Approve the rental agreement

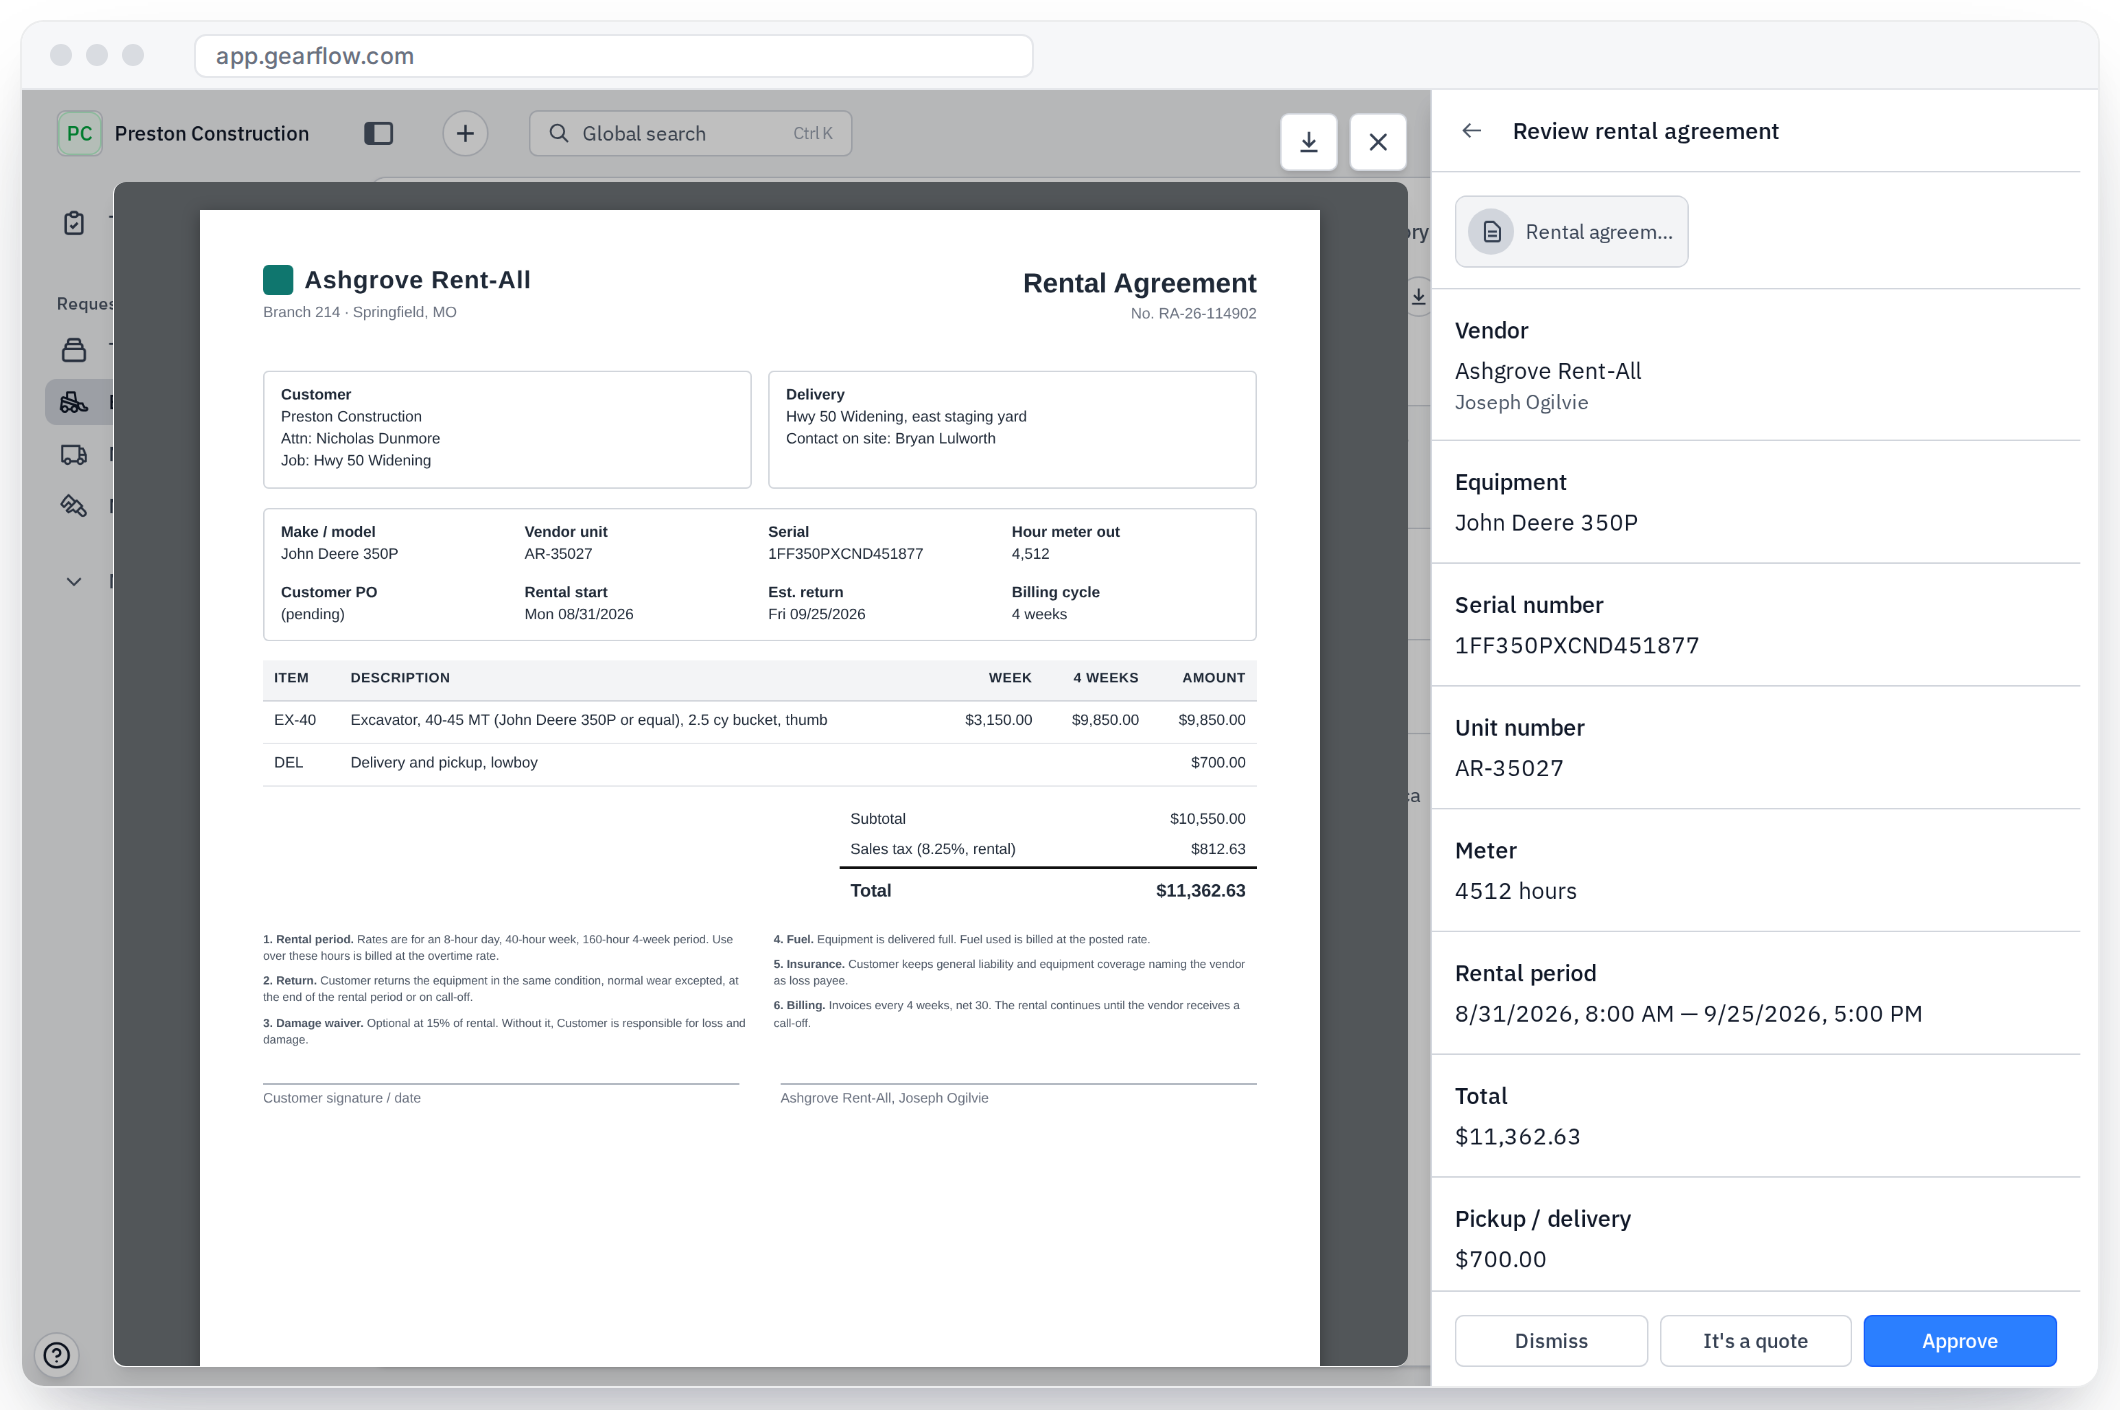click(1960, 1341)
